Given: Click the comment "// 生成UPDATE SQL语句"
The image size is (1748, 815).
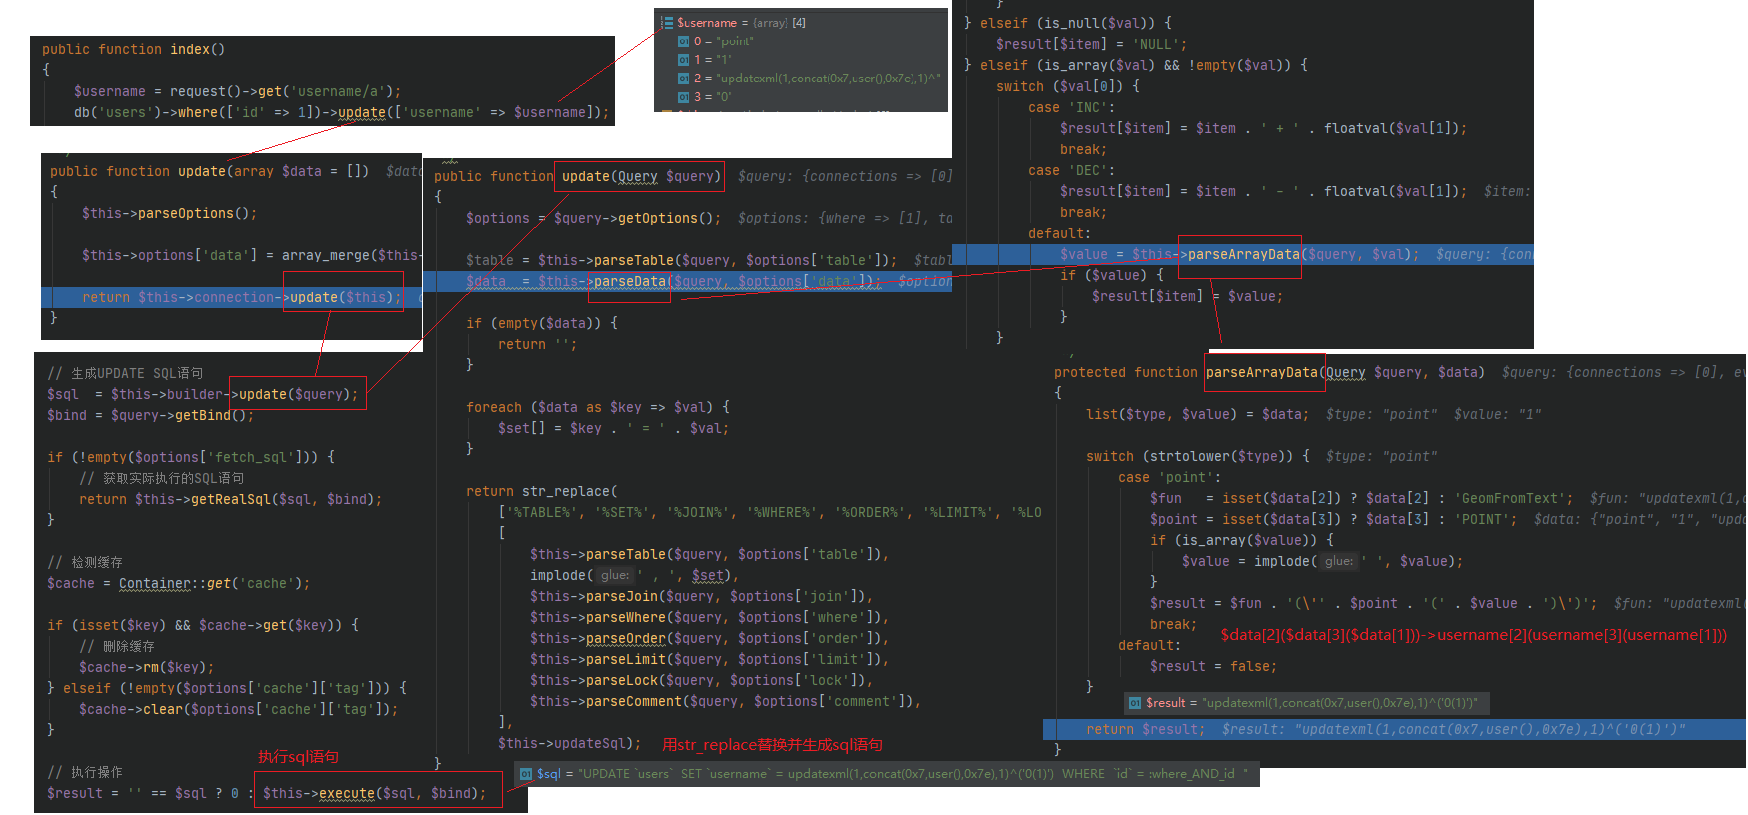Looking at the screenshot, I should (125, 373).
